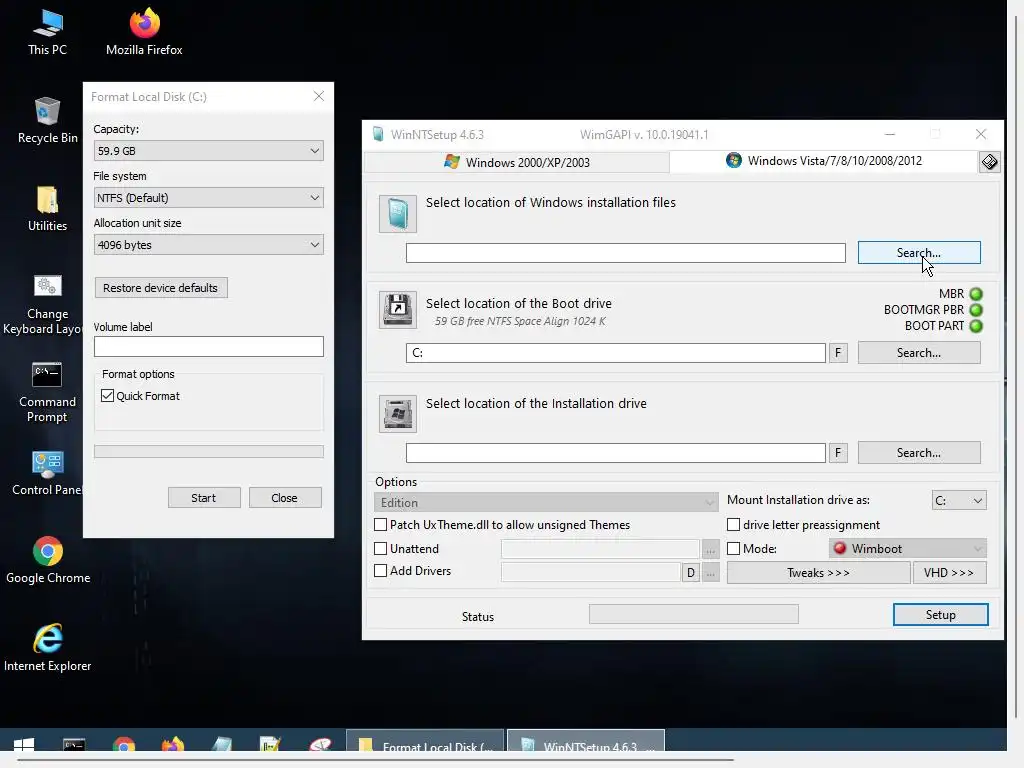Click the Format dialog progress bar

[x=208, y=451]
